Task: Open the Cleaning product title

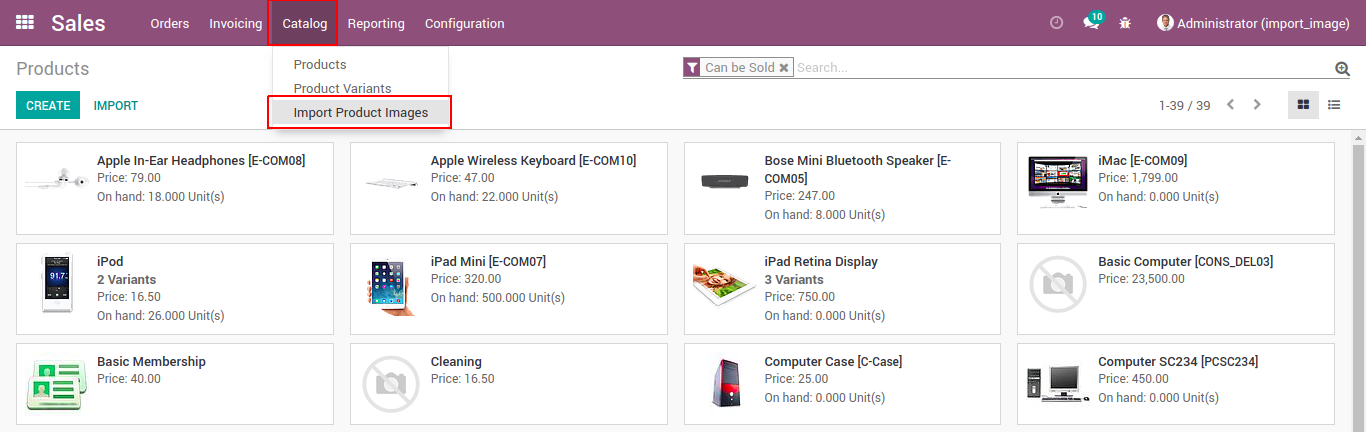Action: (456, 361)
